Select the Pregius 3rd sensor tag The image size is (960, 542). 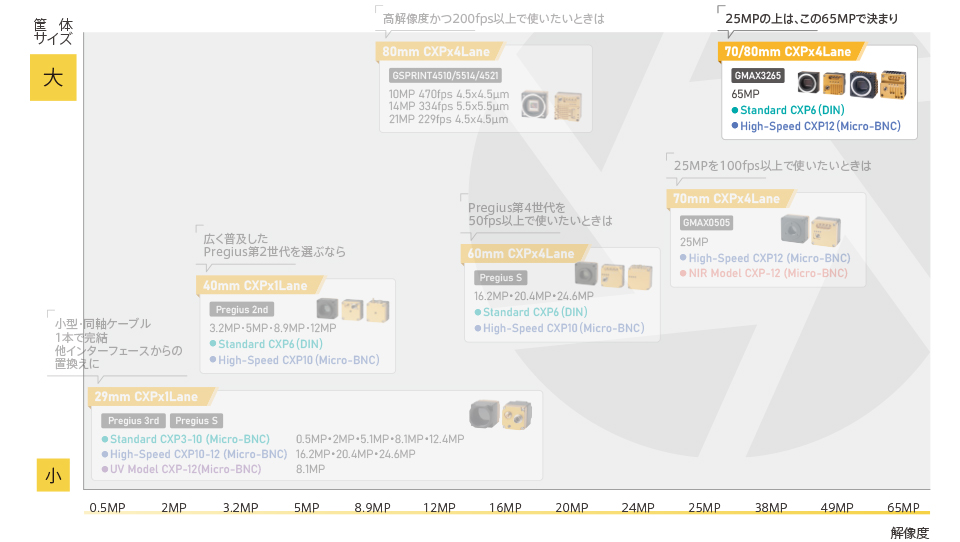[132, 421]
